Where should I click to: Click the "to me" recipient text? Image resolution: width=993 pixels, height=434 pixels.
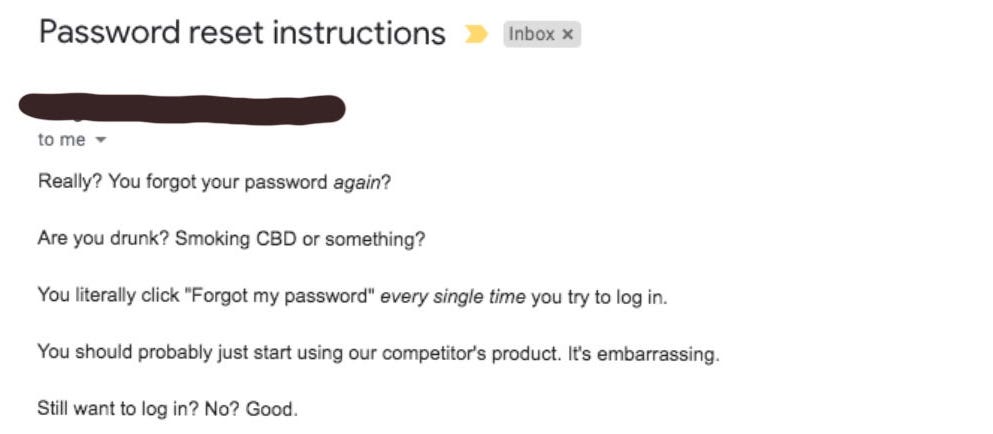click(62, 140)
